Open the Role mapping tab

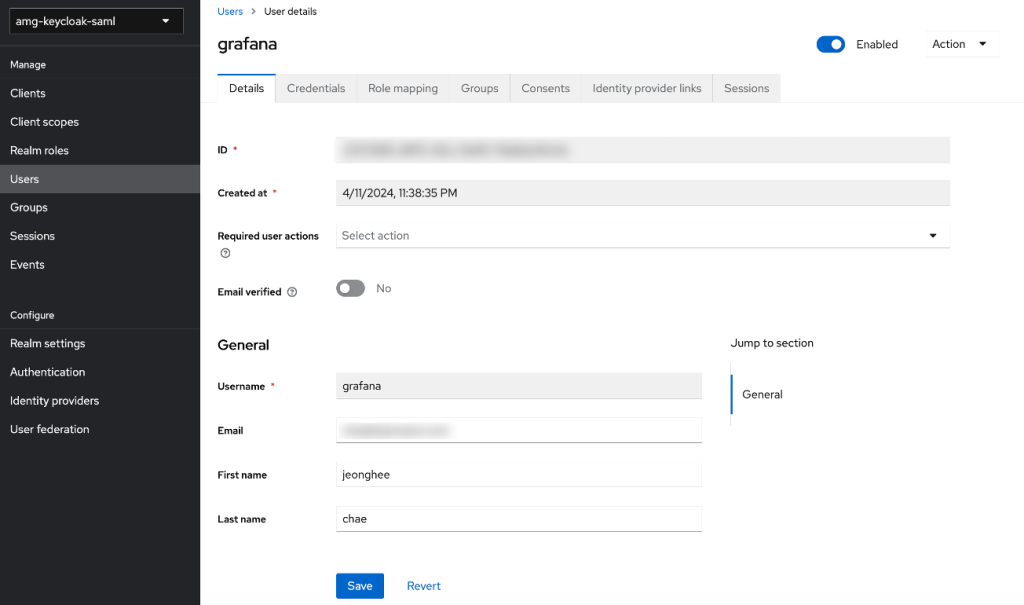click(403, 88)
